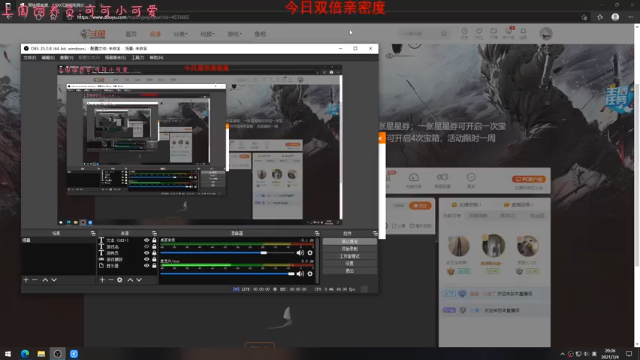The height and width of the screenshot is (360, 640).
Task: Go to the 直播 tab on Douyu
Action: point(155,34)
